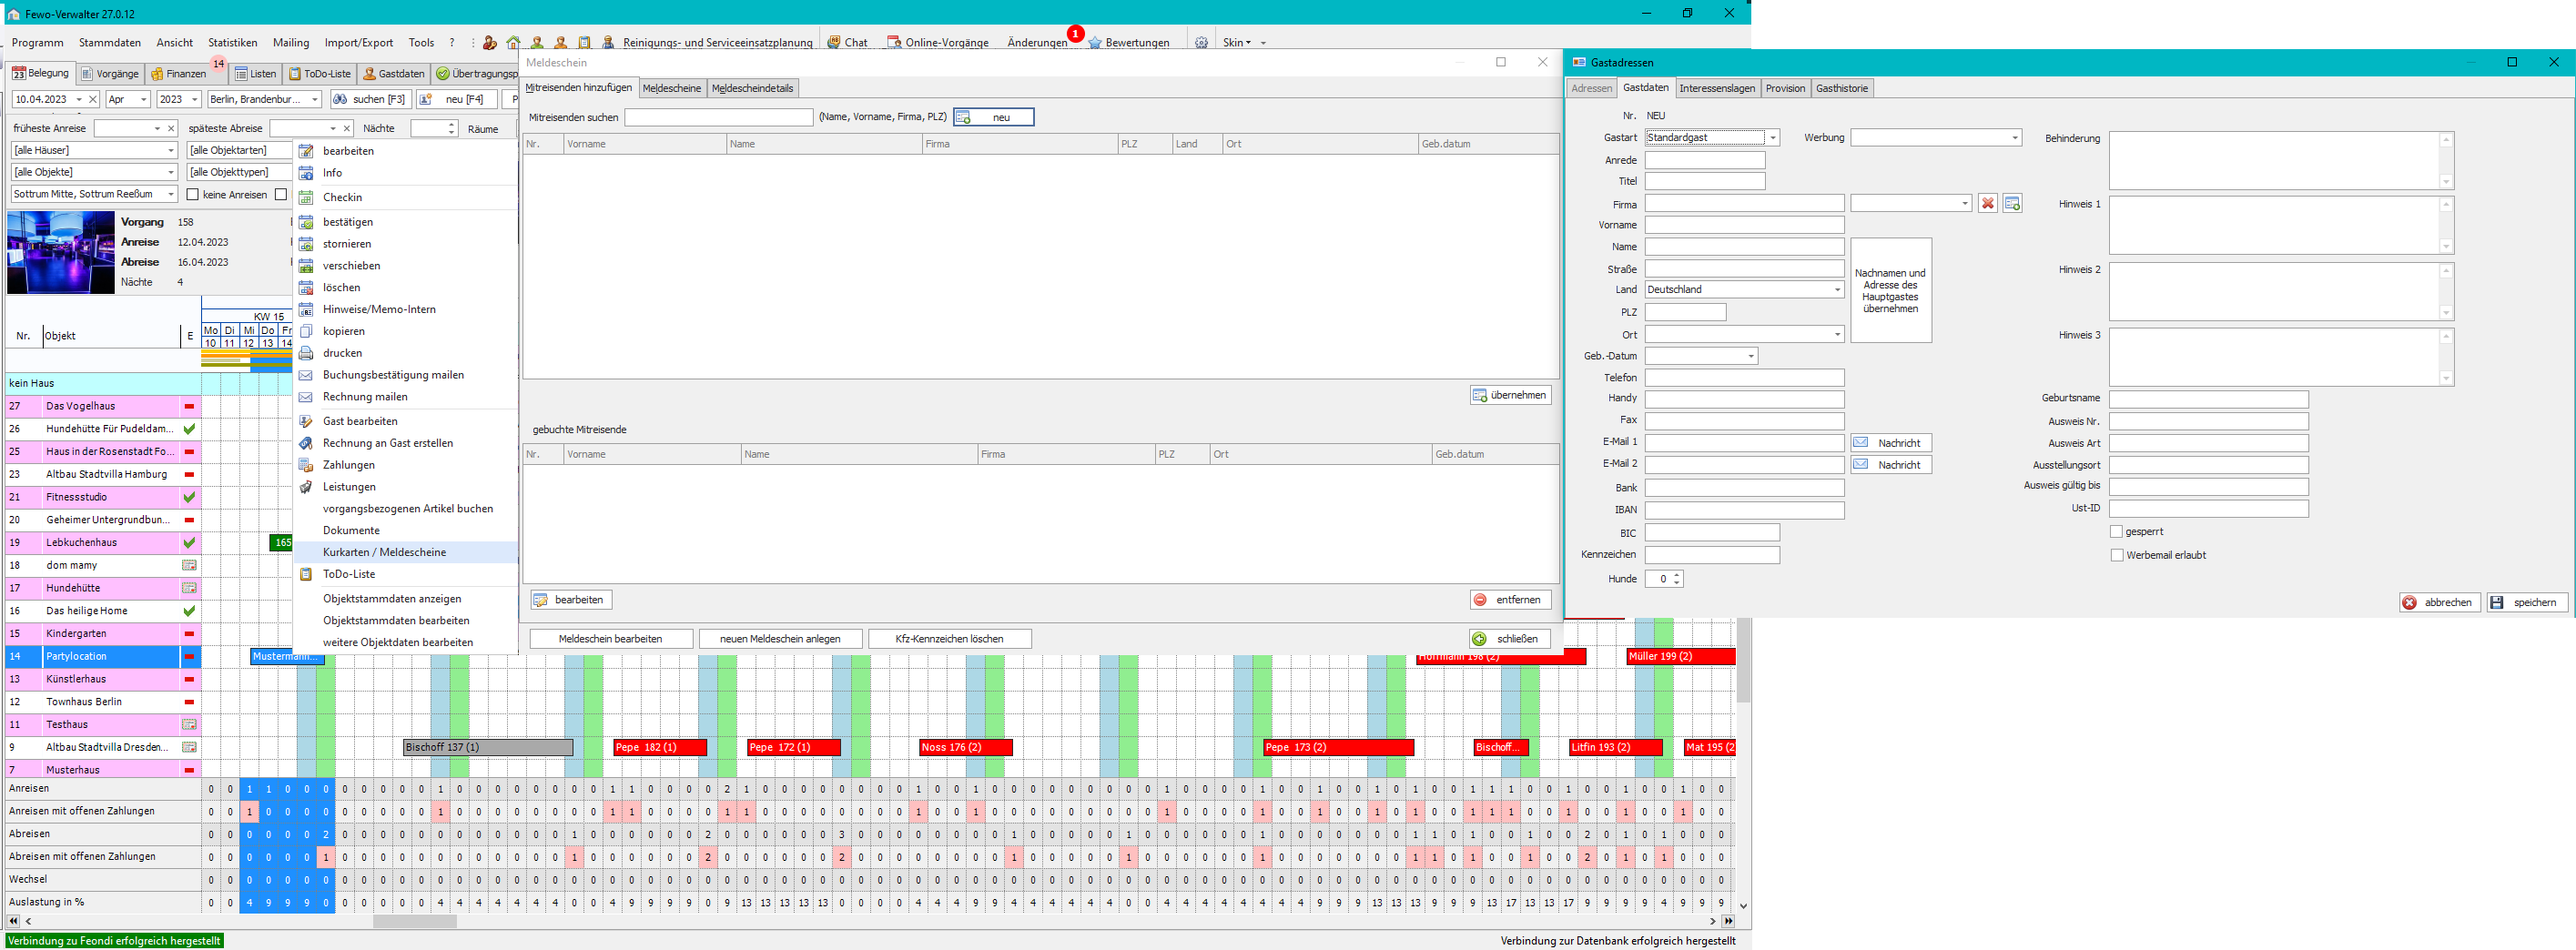The height and width of the screenshot is (950, 2576).
Task: Switch to the Interessenslagen tab
Action: click(1717, 88)
